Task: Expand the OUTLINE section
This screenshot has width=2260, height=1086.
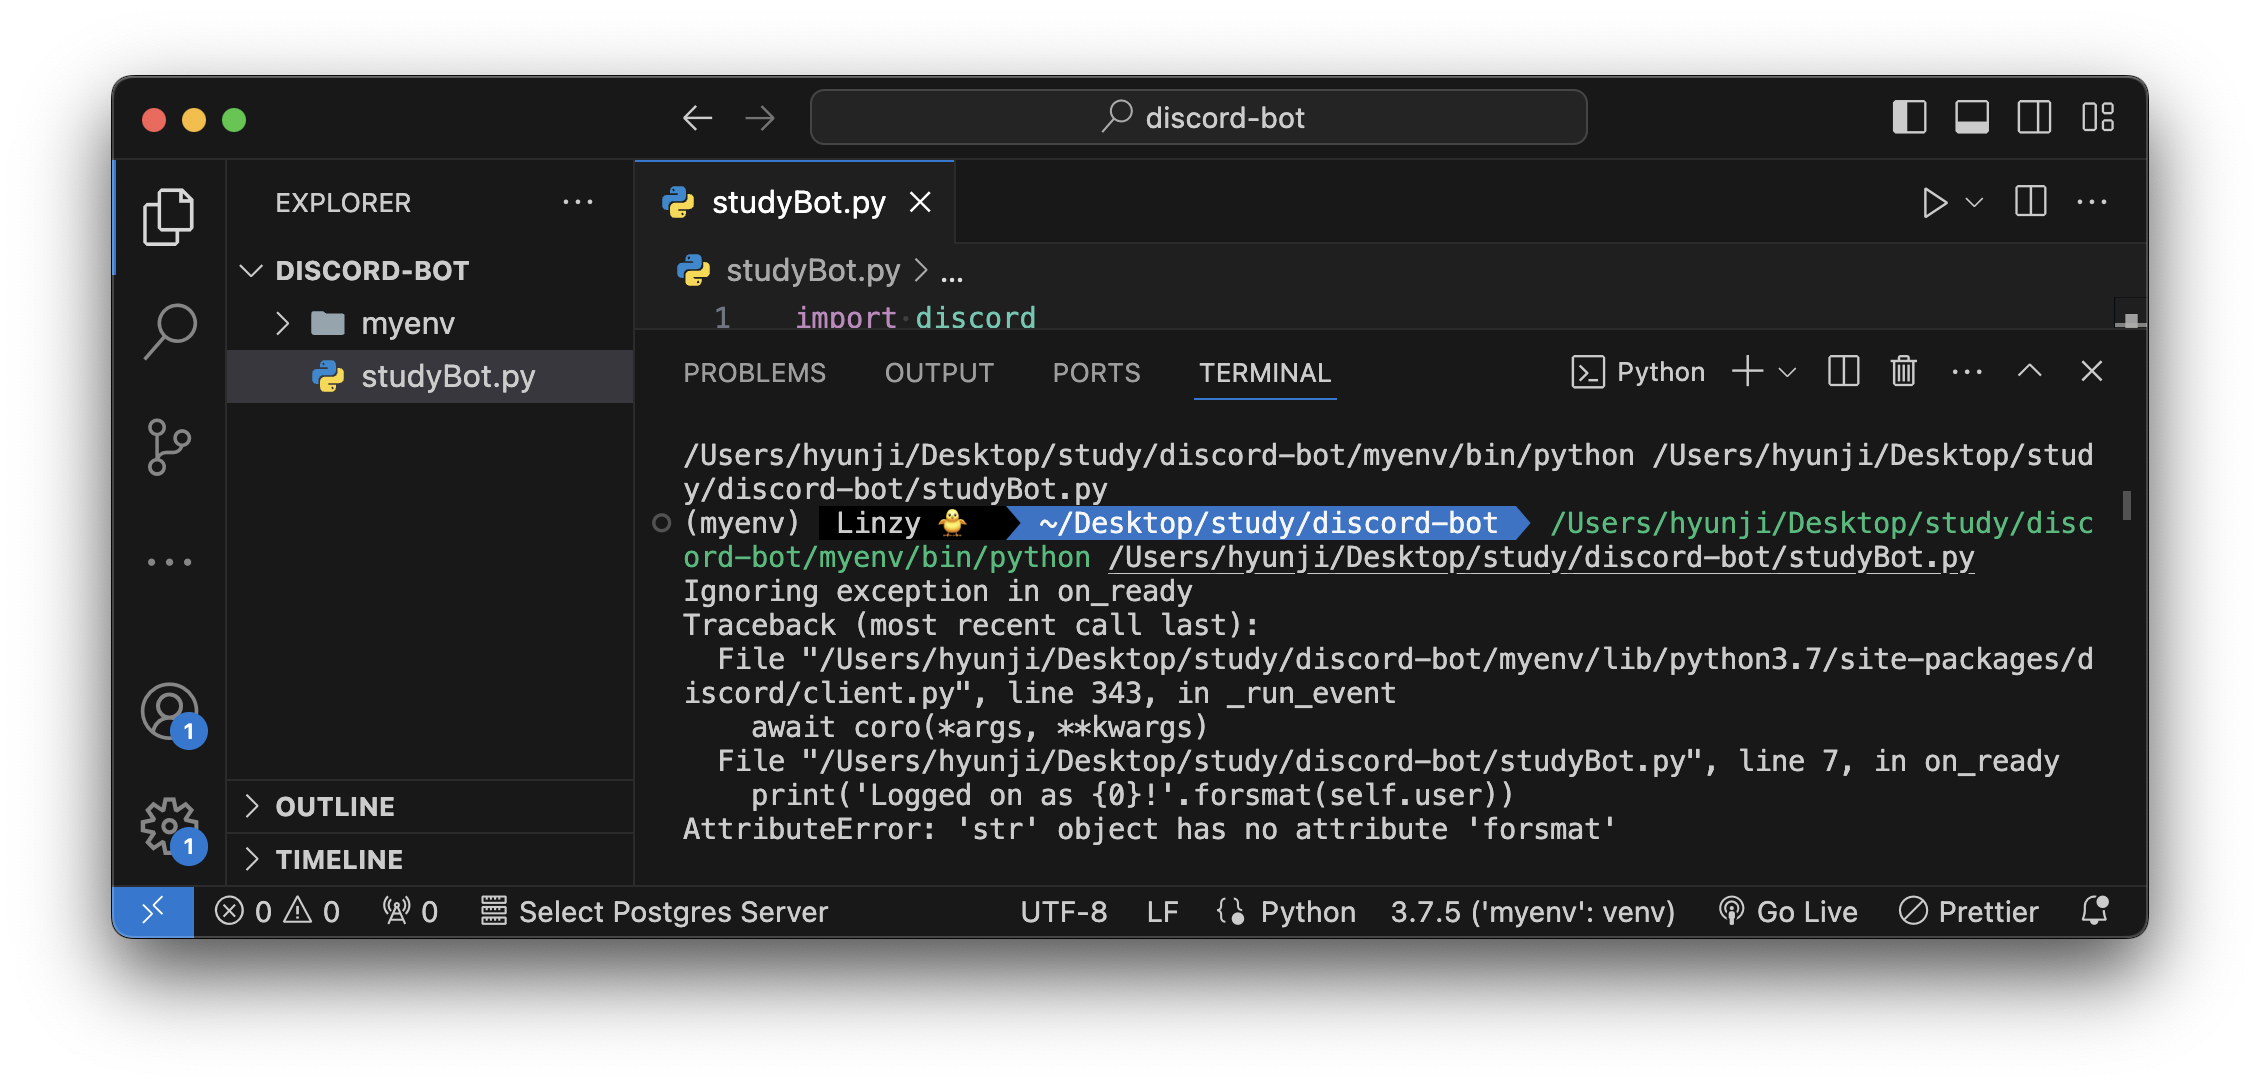Action: pyautogui.click(x=431, y=806)
